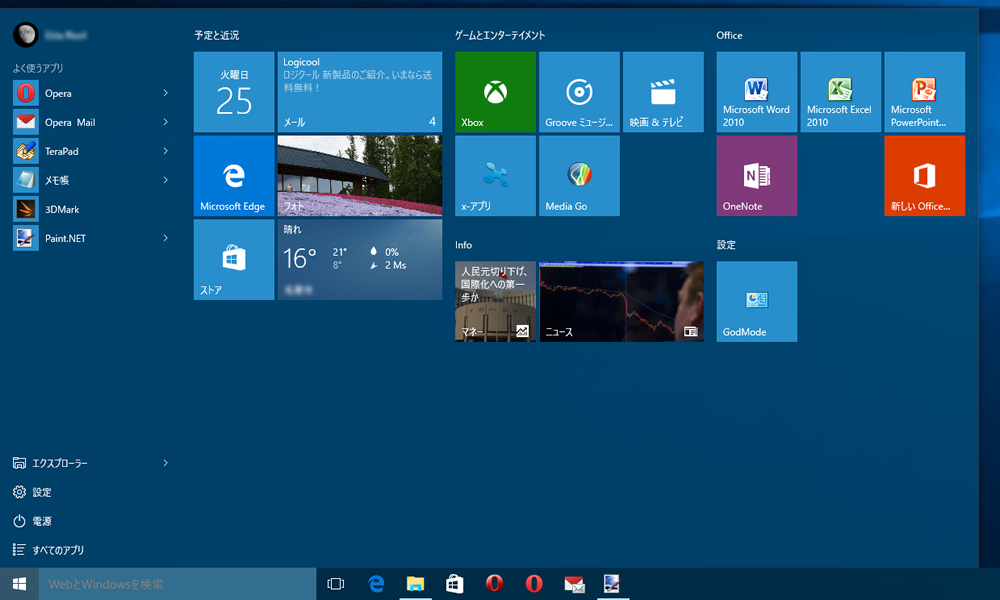Viewport: 1000px width, 600px height.
Task: Open the calendar tile showing 25
Action: coord(233,92)
